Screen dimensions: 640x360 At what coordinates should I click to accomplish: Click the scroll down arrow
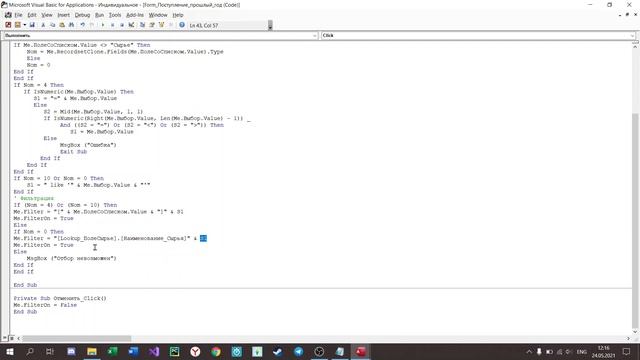635,331
